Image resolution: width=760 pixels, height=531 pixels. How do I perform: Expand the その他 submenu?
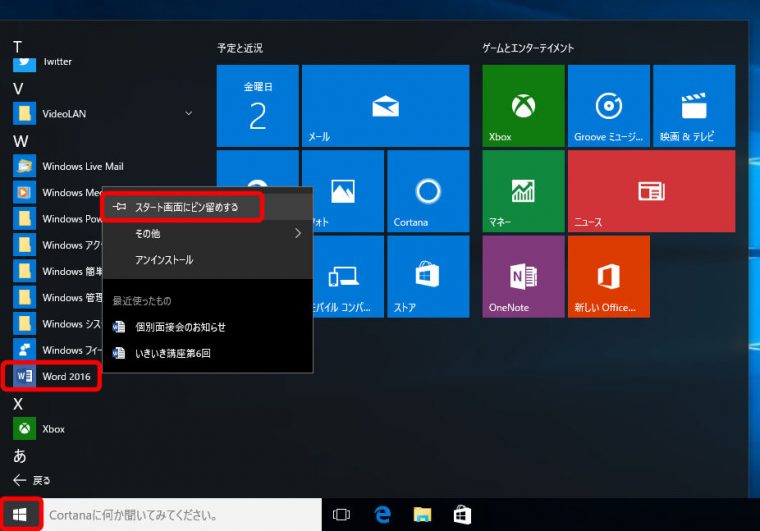(207, 233)
